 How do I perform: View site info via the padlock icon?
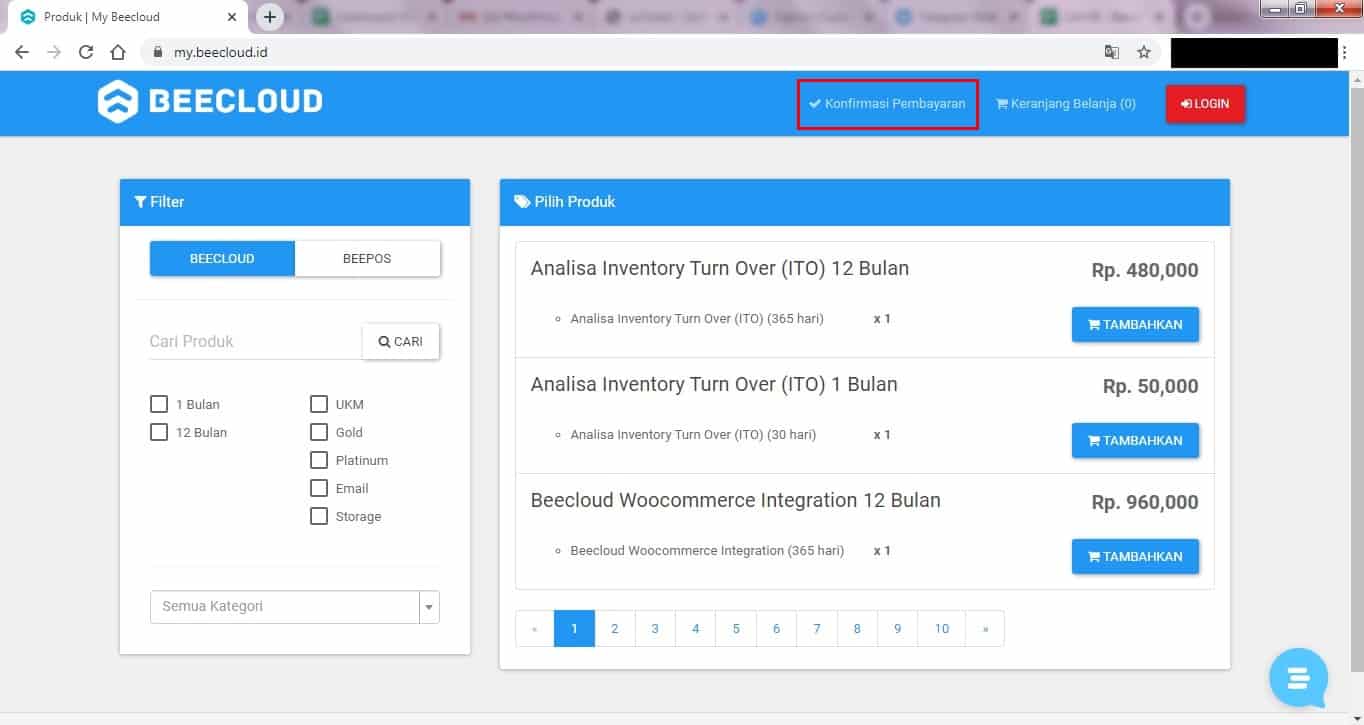tap(157, 52)
